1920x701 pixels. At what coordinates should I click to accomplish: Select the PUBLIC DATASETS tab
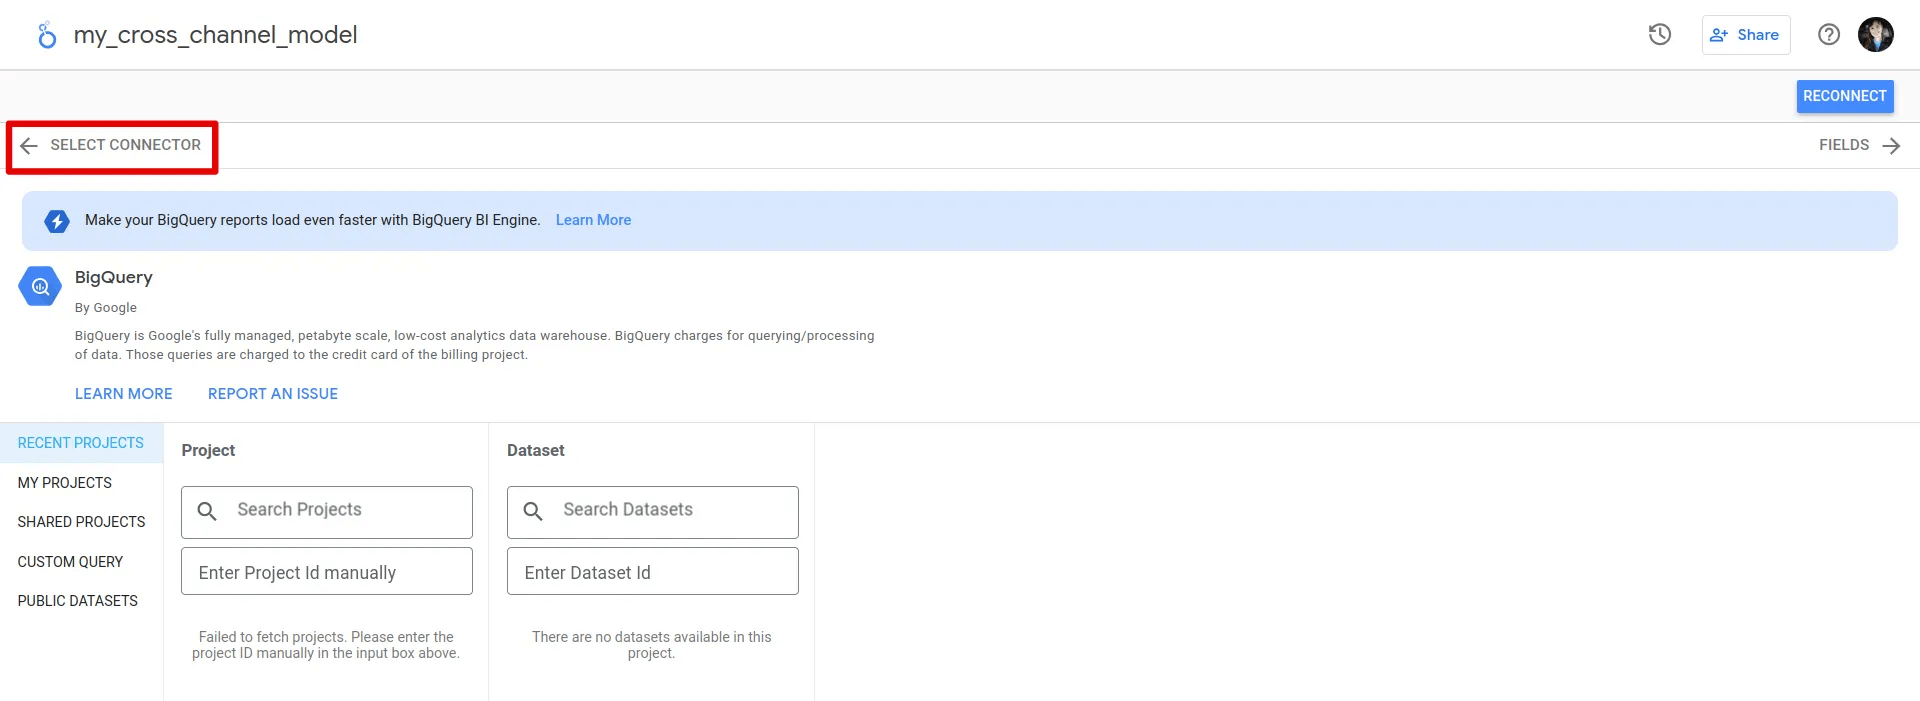click(x=78, y=601)
